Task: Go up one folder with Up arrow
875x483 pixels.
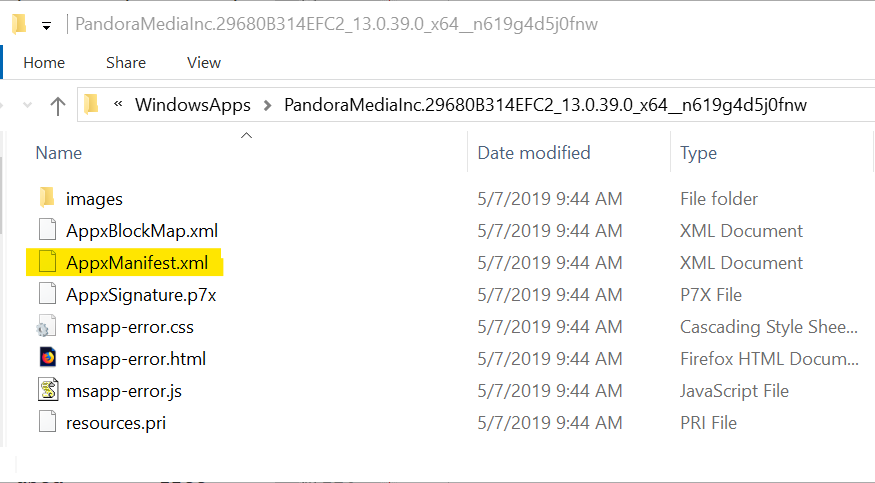Action: click(x=57, y=105)
